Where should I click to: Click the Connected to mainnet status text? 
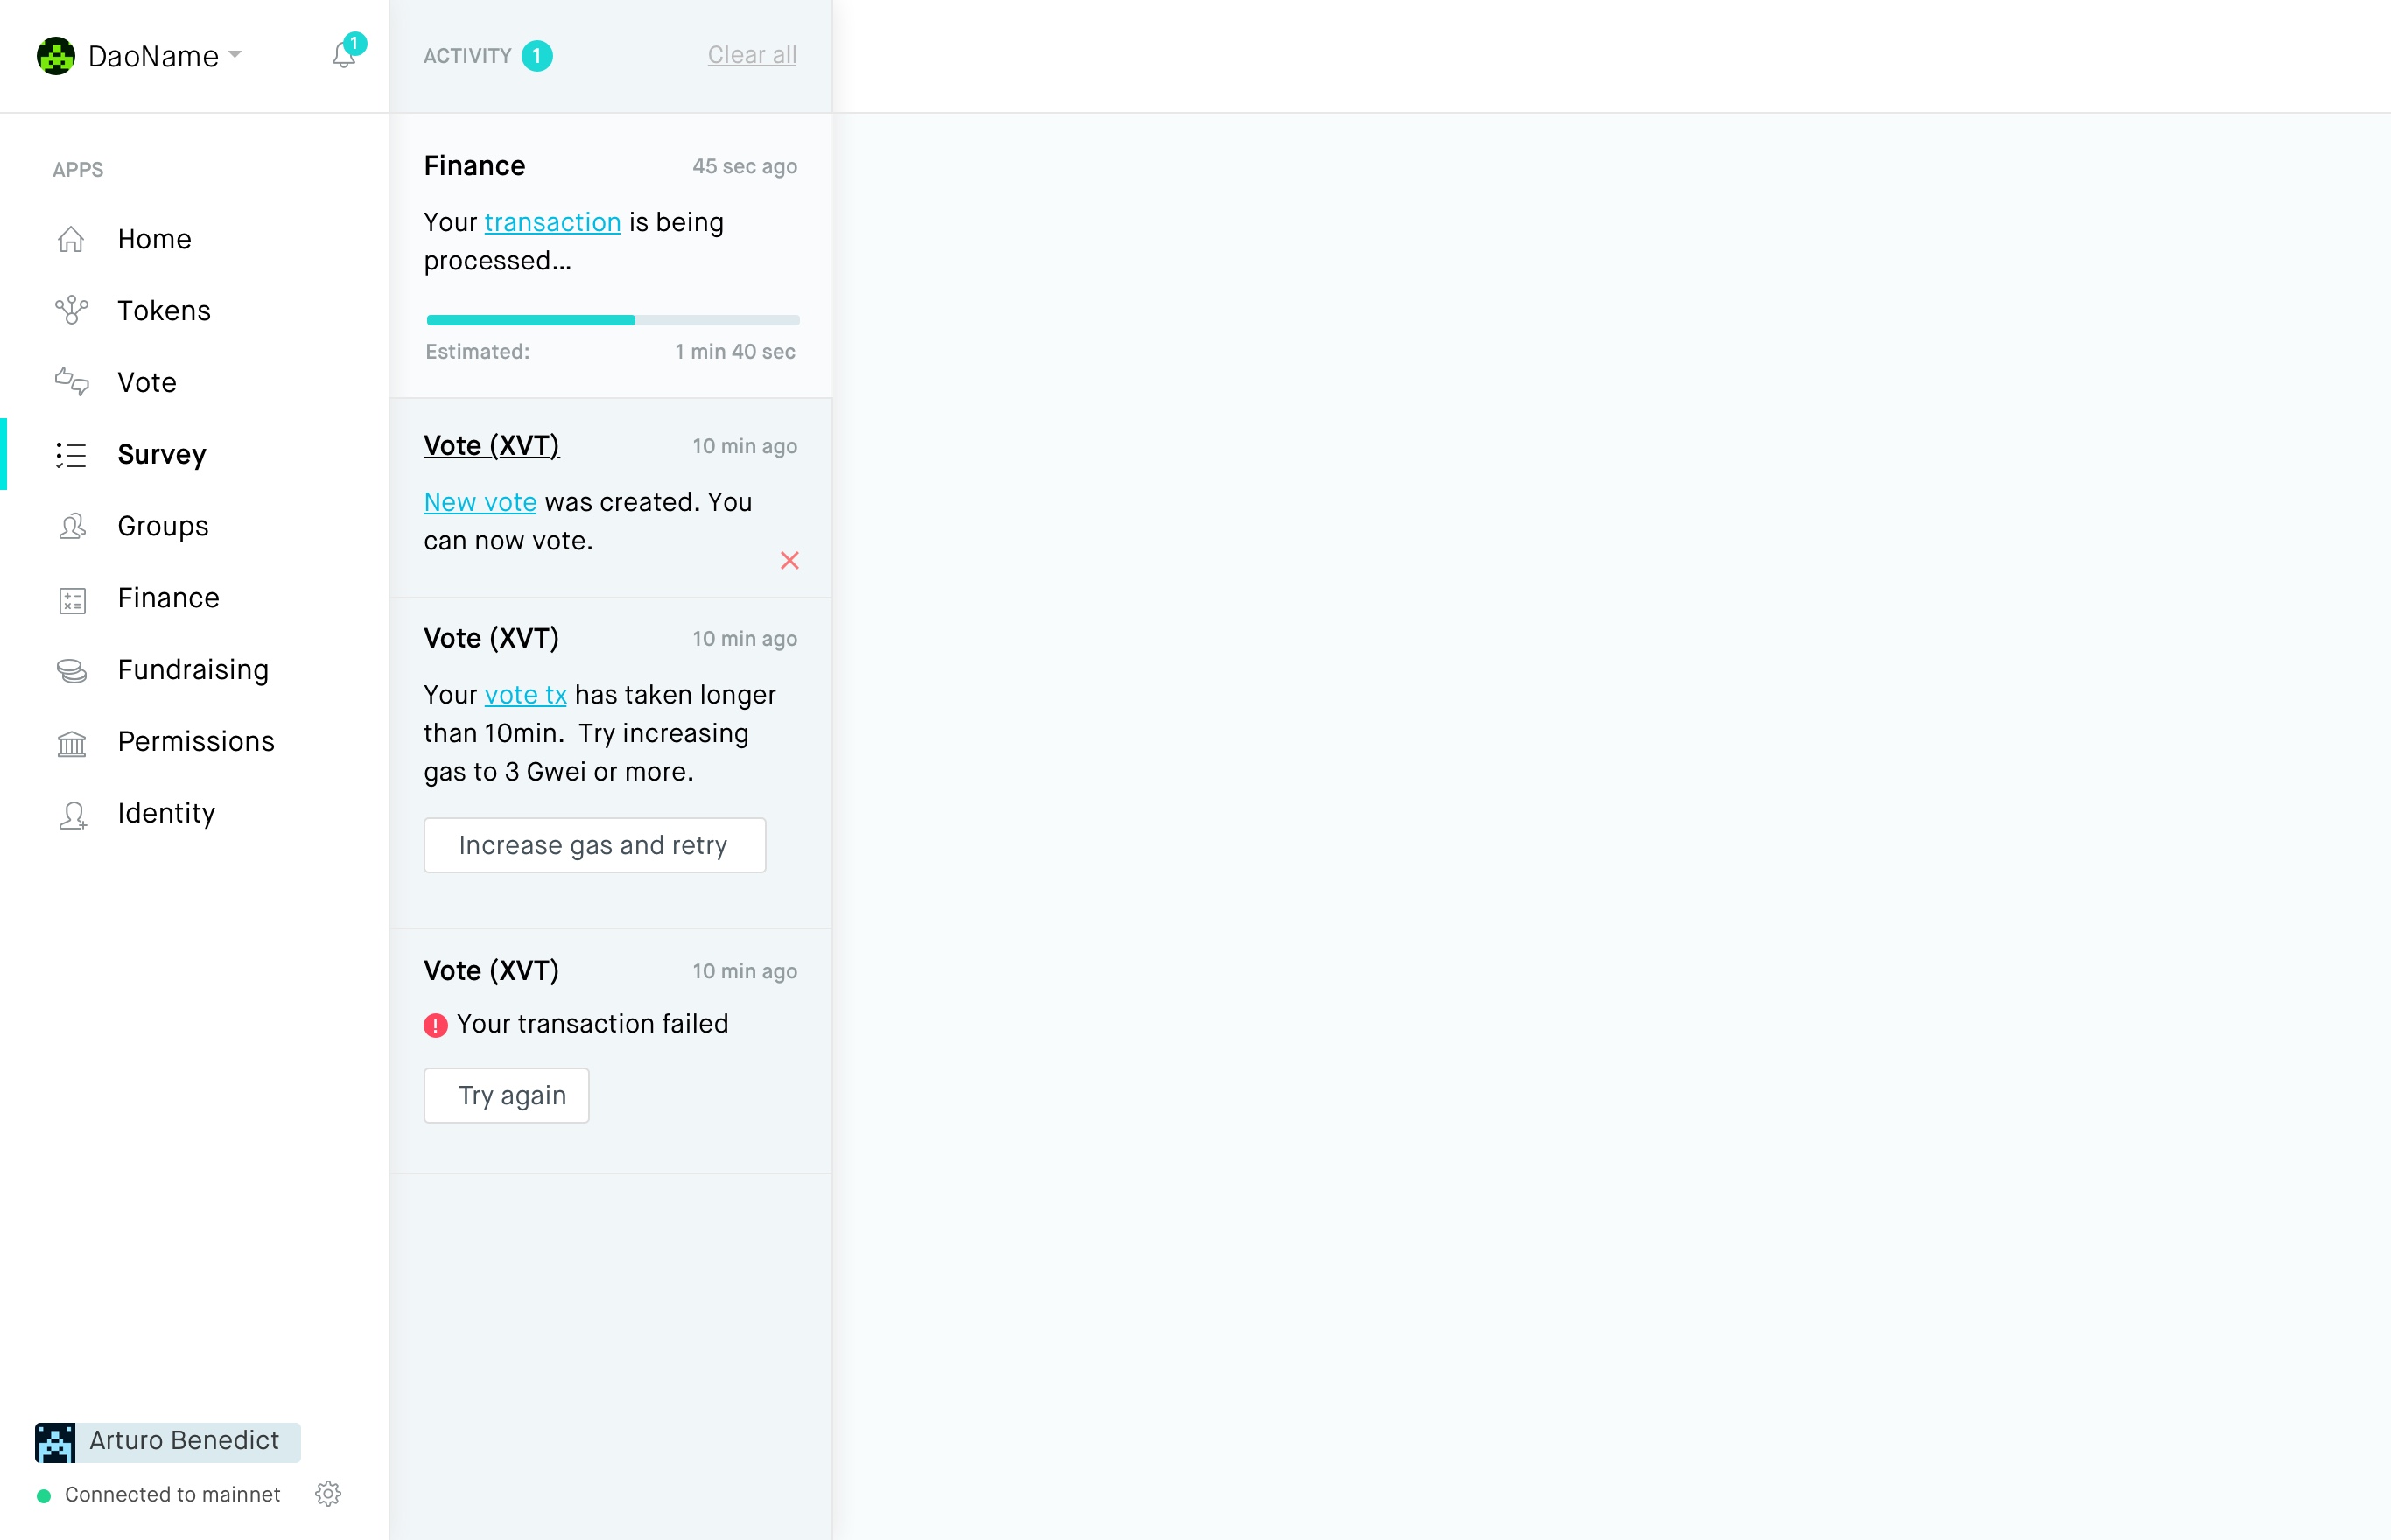click(x=172, y=1495)
